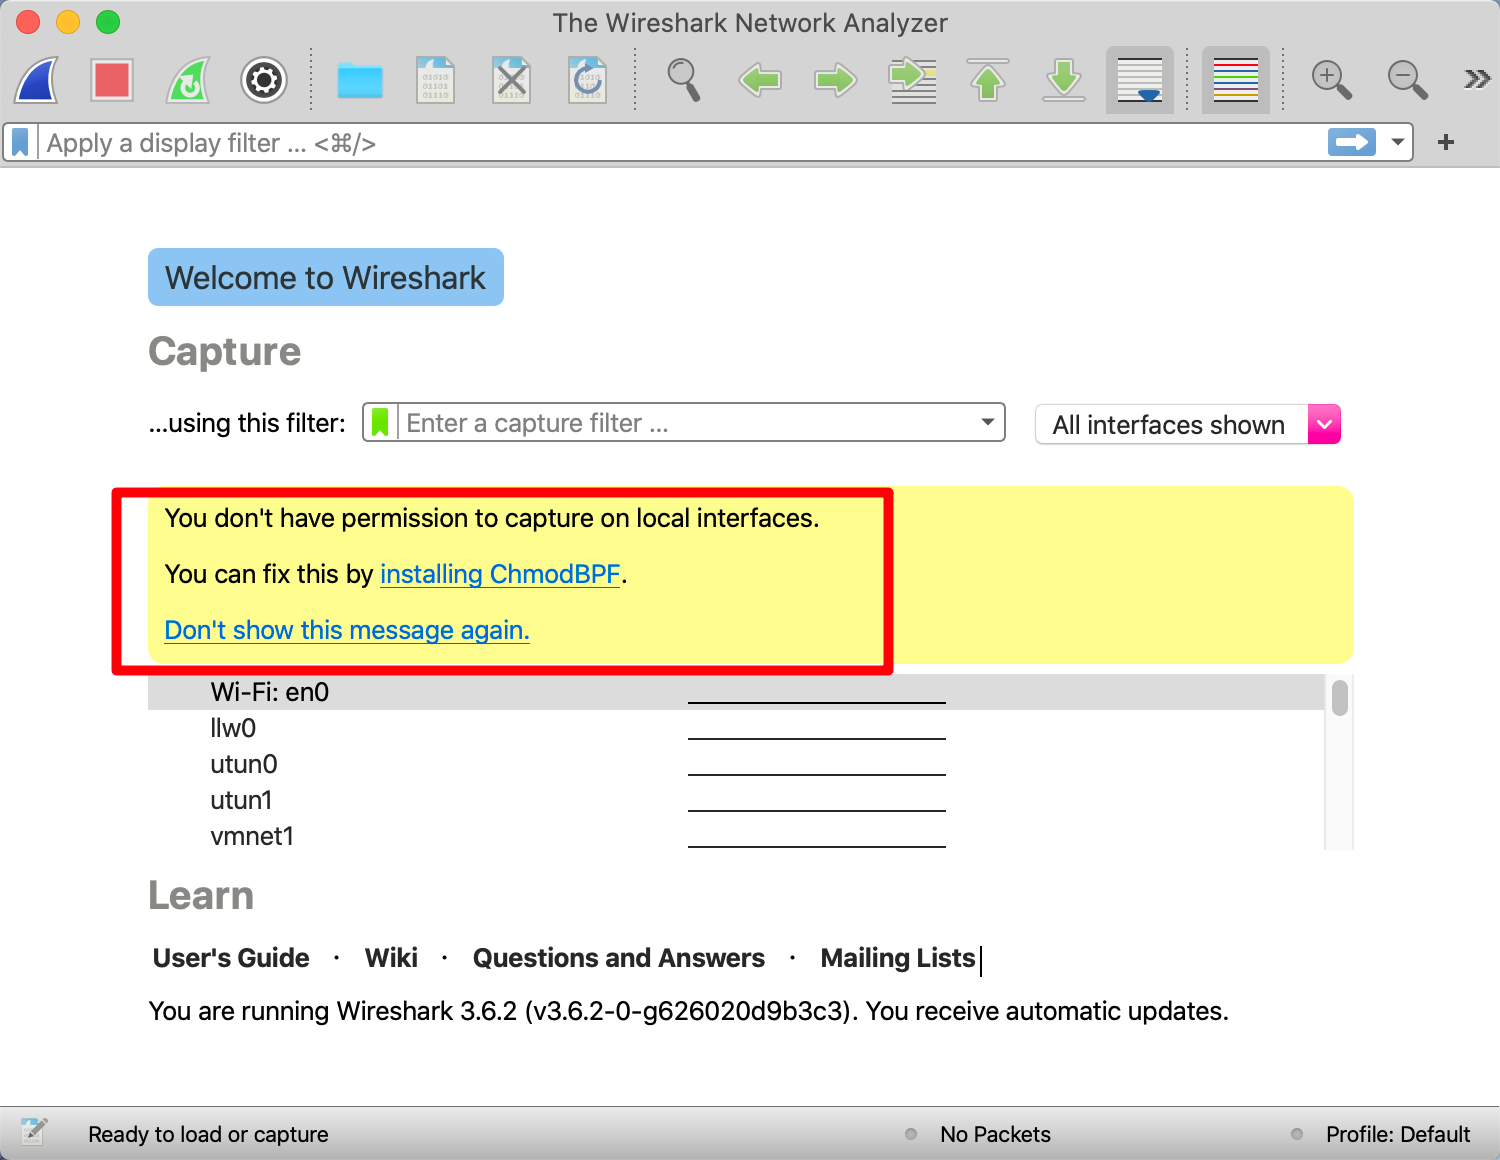Expand the capture filter dropdown arrow
Screen dimensions: 1500x1160
point(988,423)
